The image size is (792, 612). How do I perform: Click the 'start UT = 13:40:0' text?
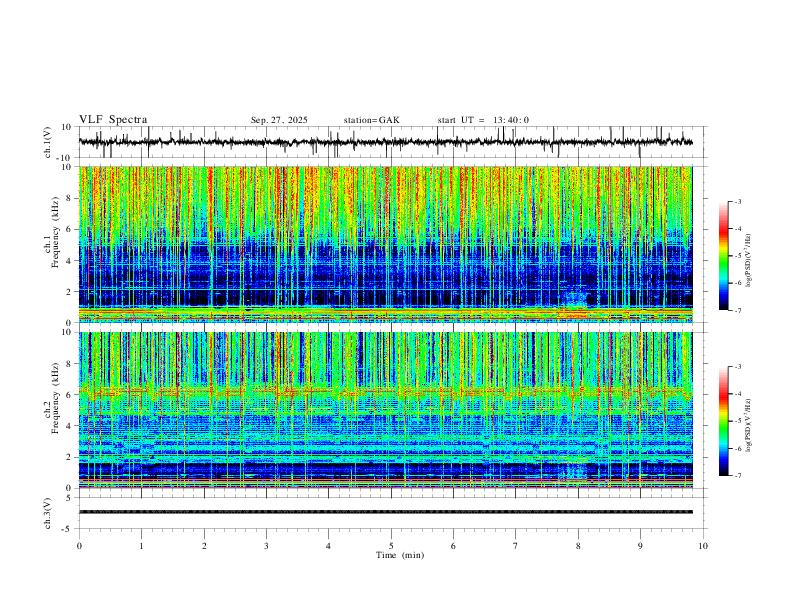click(483, 120)
